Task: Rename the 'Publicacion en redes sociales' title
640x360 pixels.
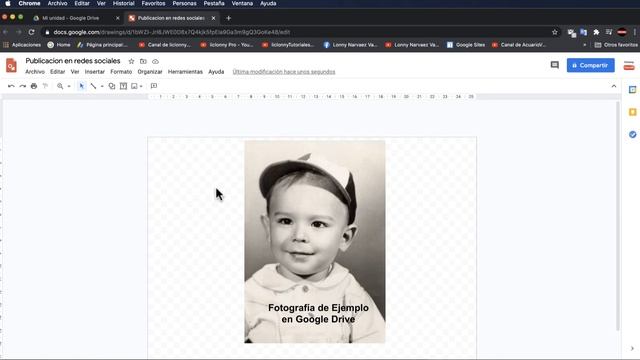Action: (x=73, y=61)
